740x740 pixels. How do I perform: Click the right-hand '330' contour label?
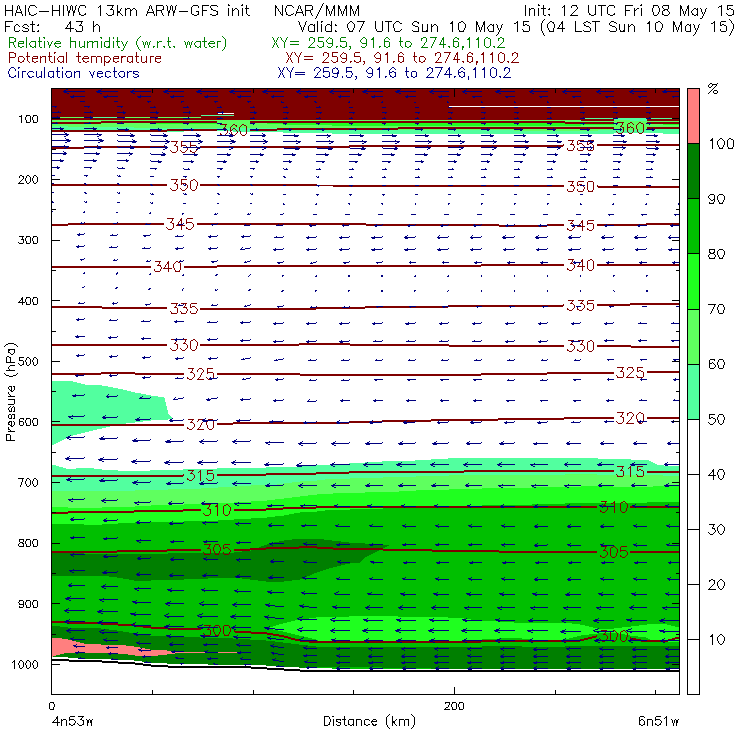tap(581, 346)
